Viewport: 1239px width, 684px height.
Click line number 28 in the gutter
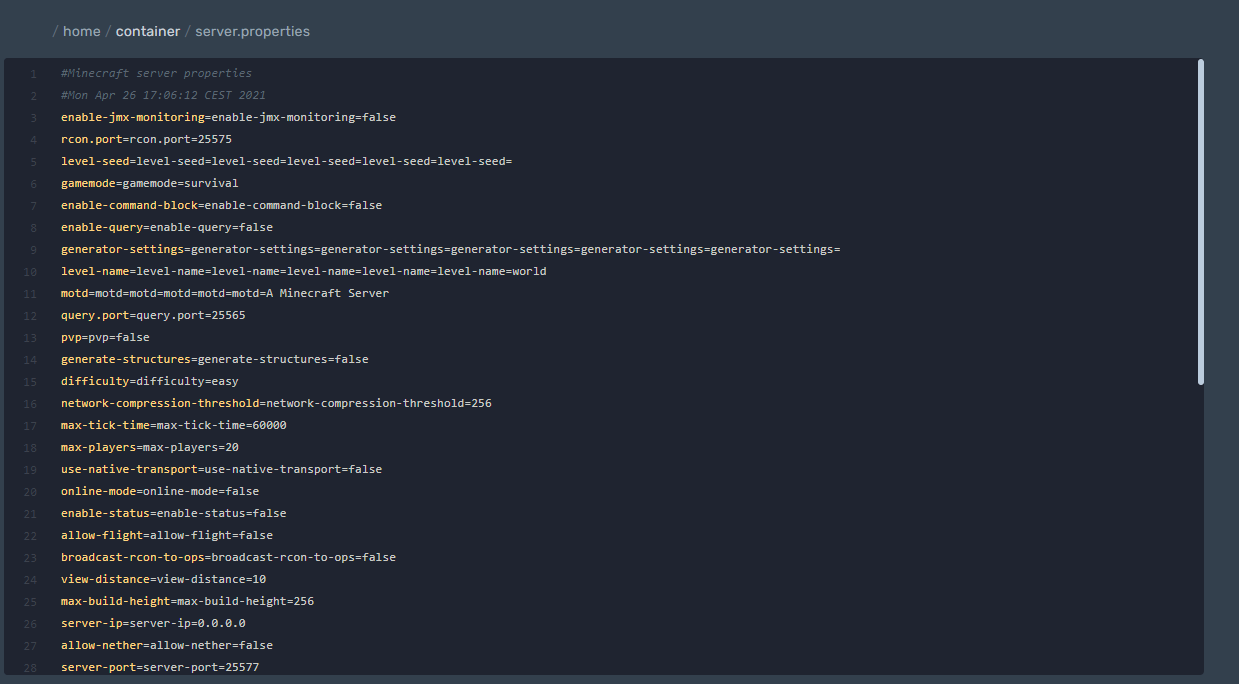(x=31, y=668)
